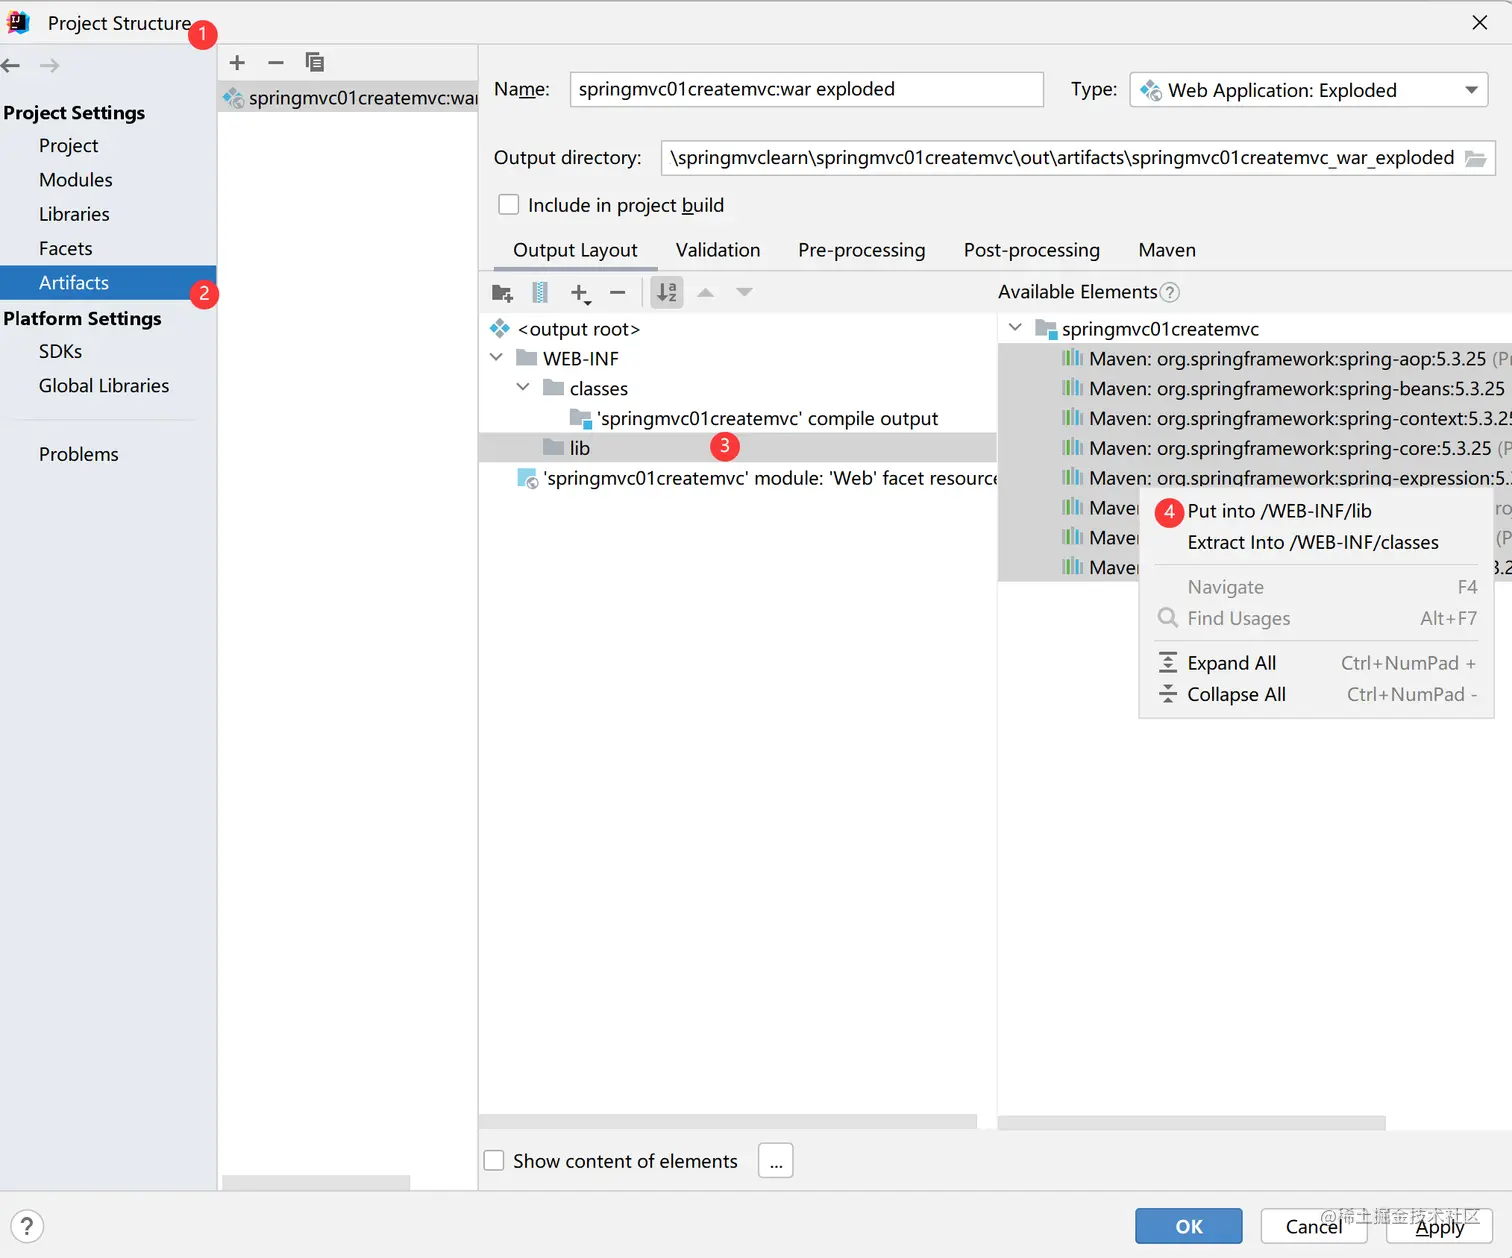Switch to Maven tab

tap(1167, 250)
